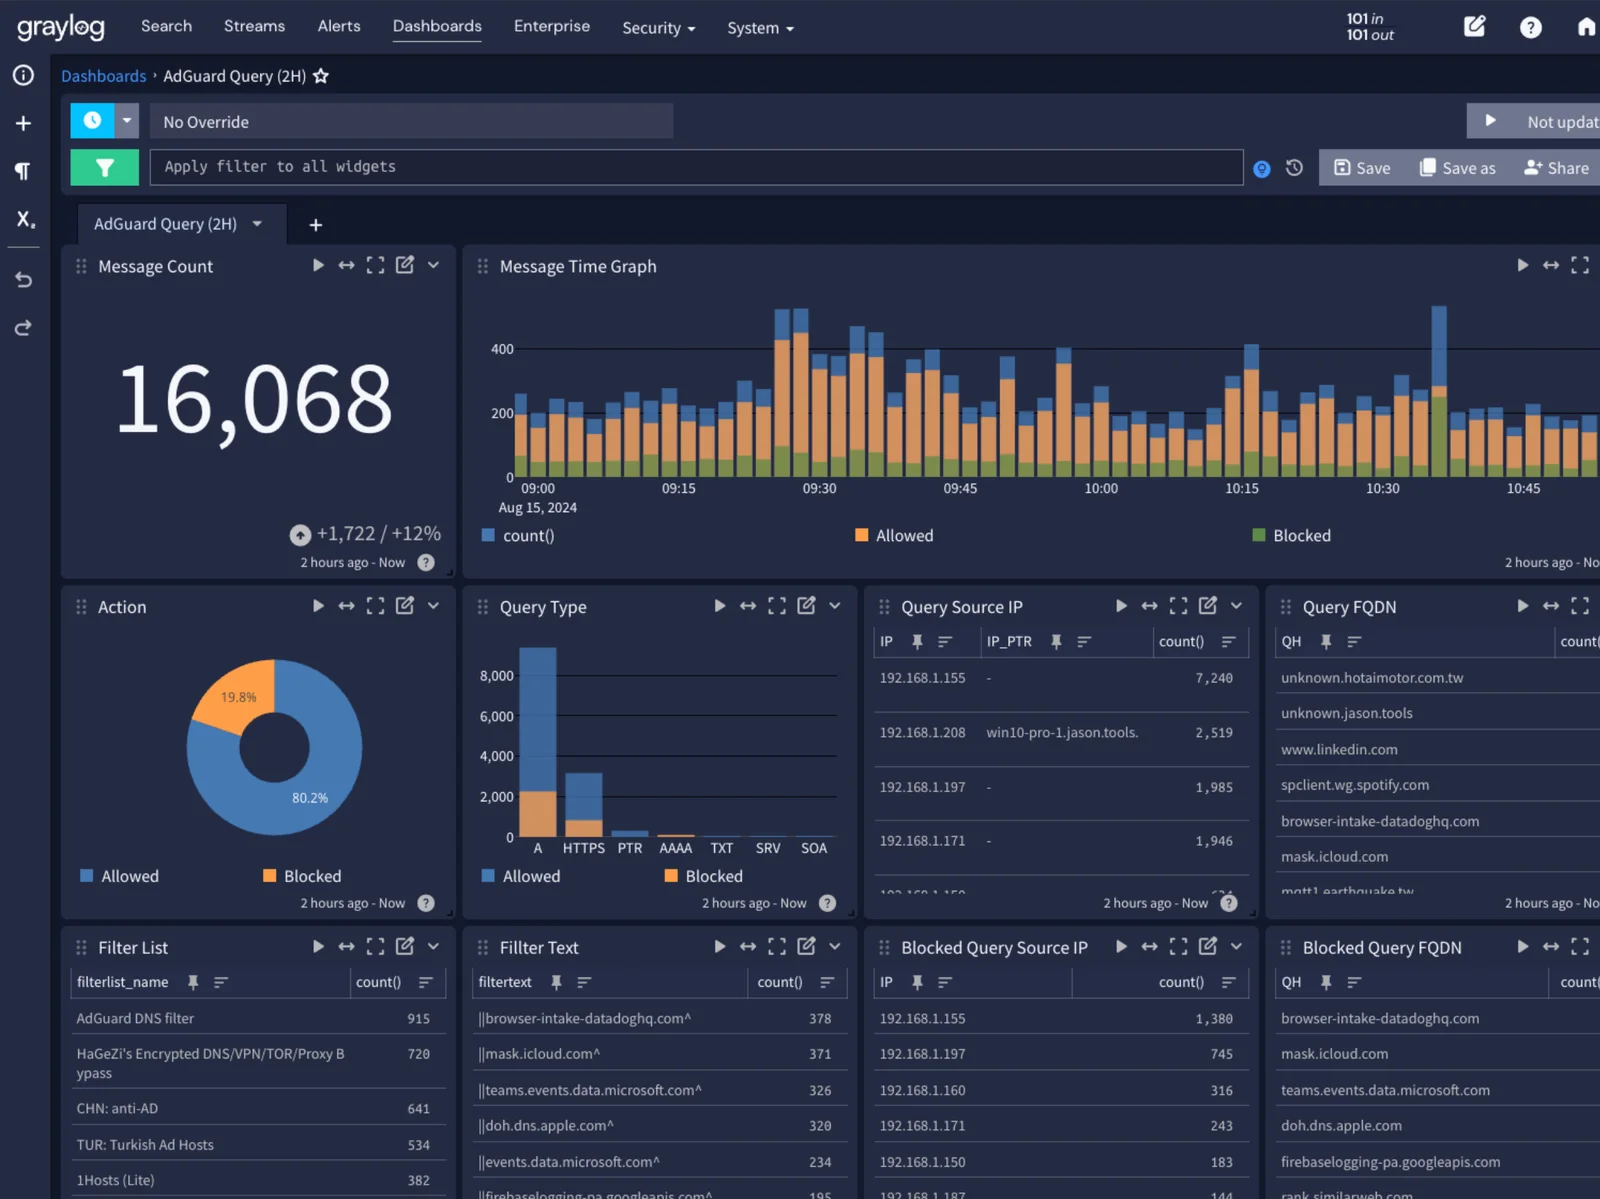Navigate to Dashboards breadcrumb link
The width and height of the screenshot is (1600, 1199).
(x=104, y=76)
